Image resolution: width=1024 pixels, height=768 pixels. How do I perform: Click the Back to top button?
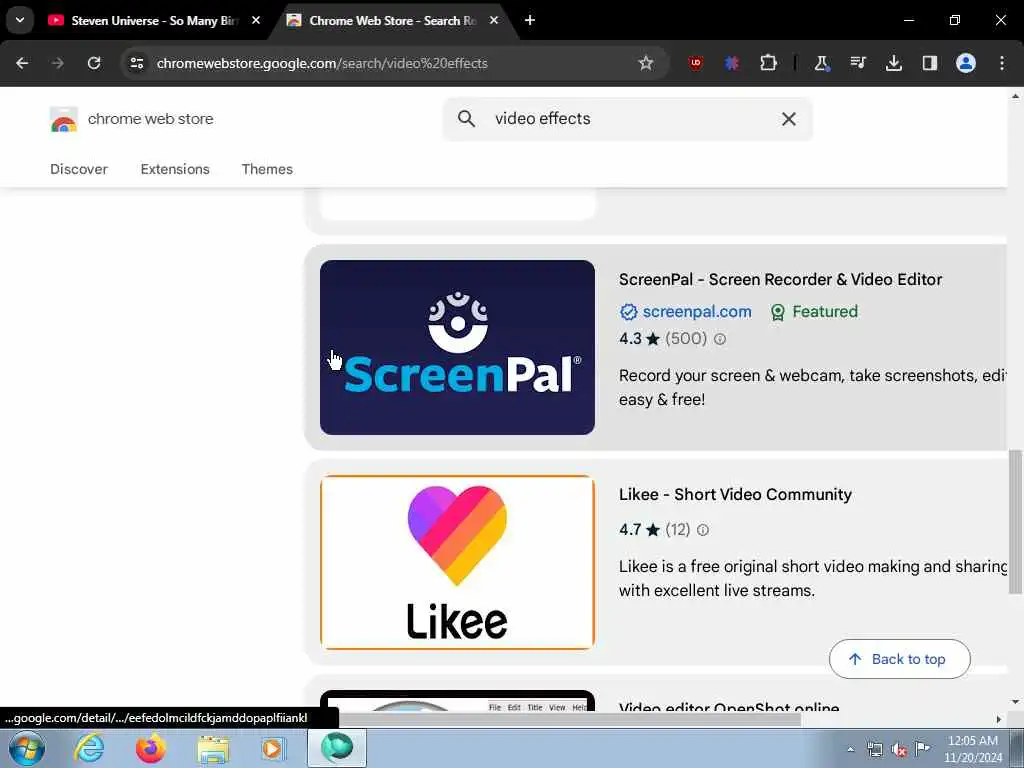click(899, 659)
